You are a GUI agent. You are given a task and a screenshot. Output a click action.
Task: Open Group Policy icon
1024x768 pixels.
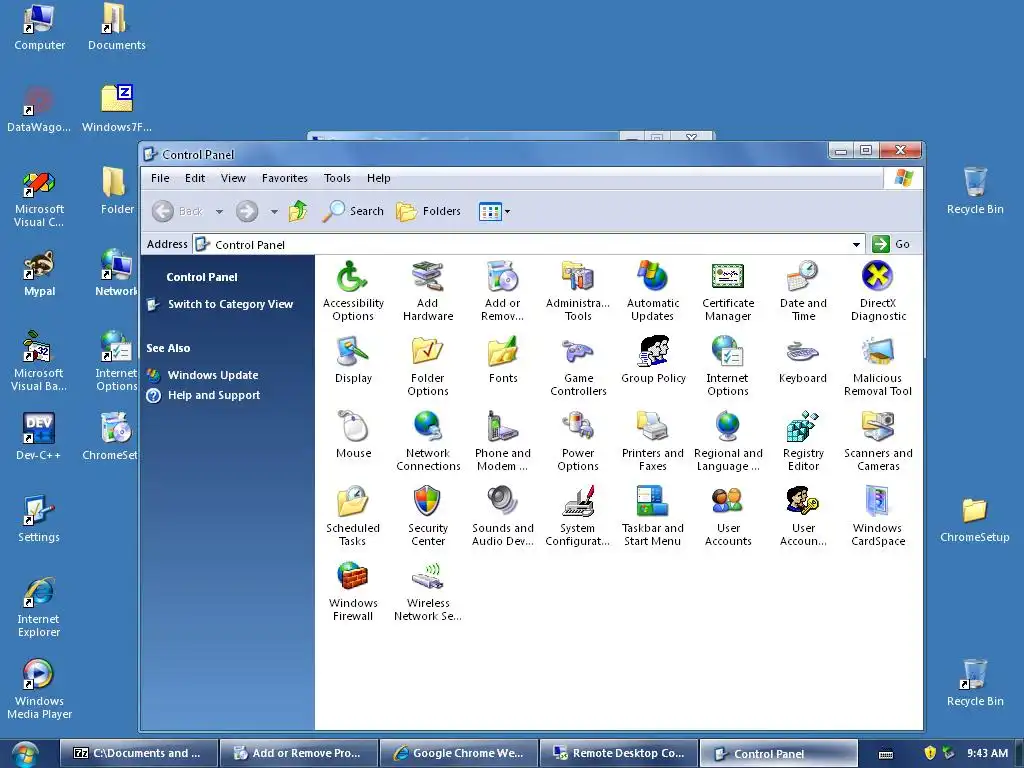click(x=653, y=359)
